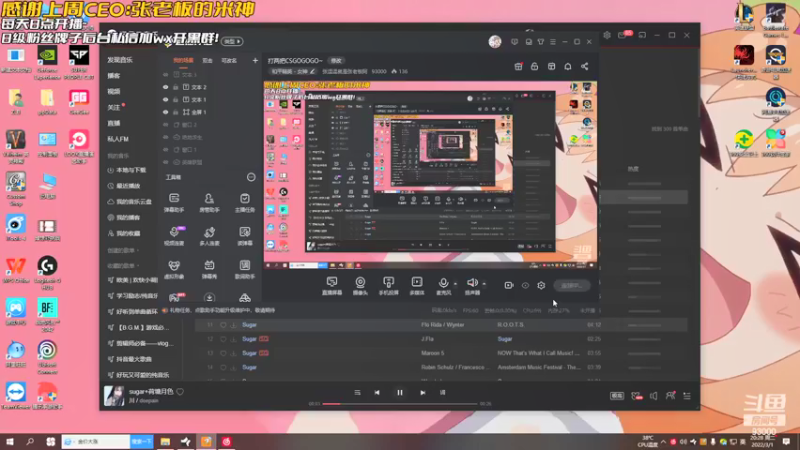Open the dropdown arrow beside 麦克风
Image resolution: width=800 pixels, height=450 pixels.
click(x=455, y=284)
